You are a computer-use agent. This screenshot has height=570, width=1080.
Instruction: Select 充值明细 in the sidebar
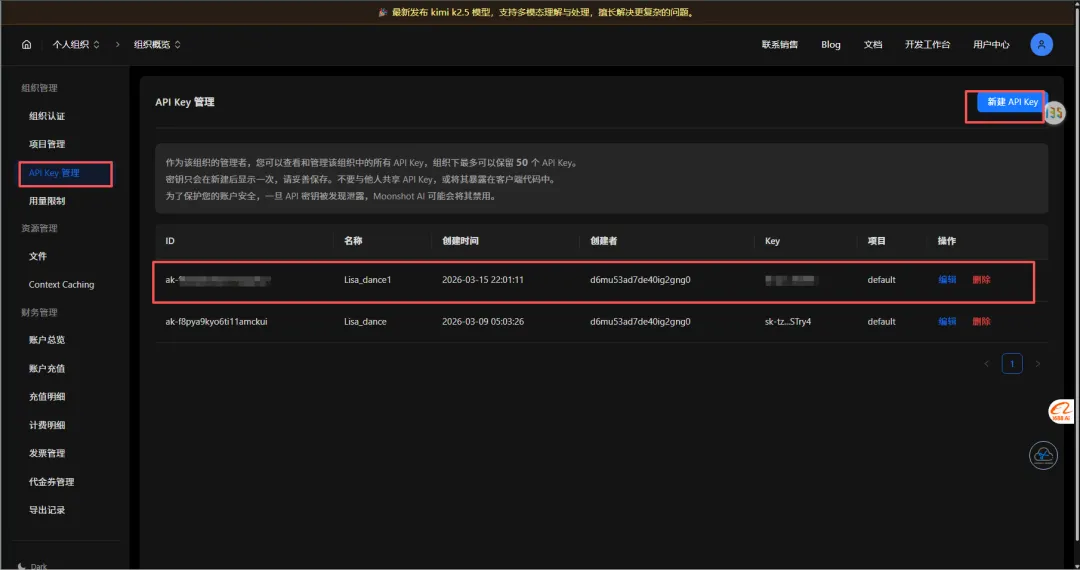(47, 397)
